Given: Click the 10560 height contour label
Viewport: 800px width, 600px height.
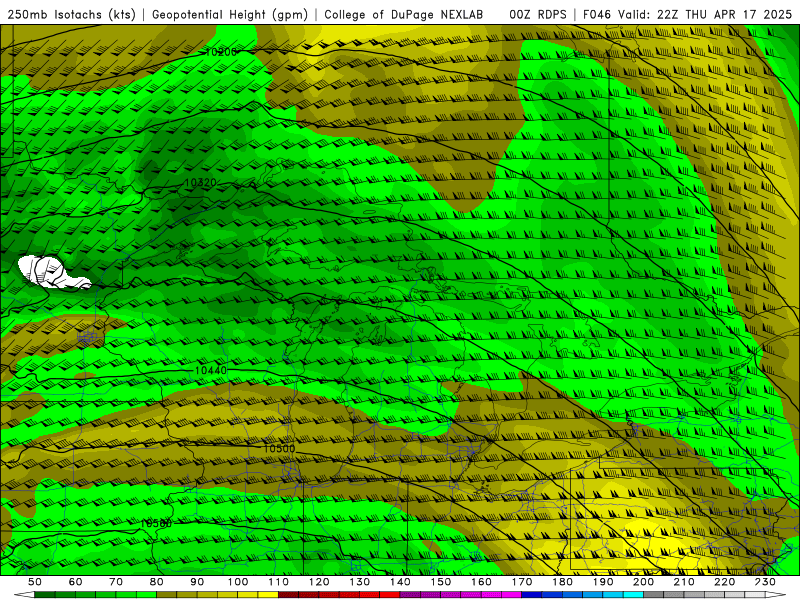Looking at the screenshot, I should (x=156, y=523).
